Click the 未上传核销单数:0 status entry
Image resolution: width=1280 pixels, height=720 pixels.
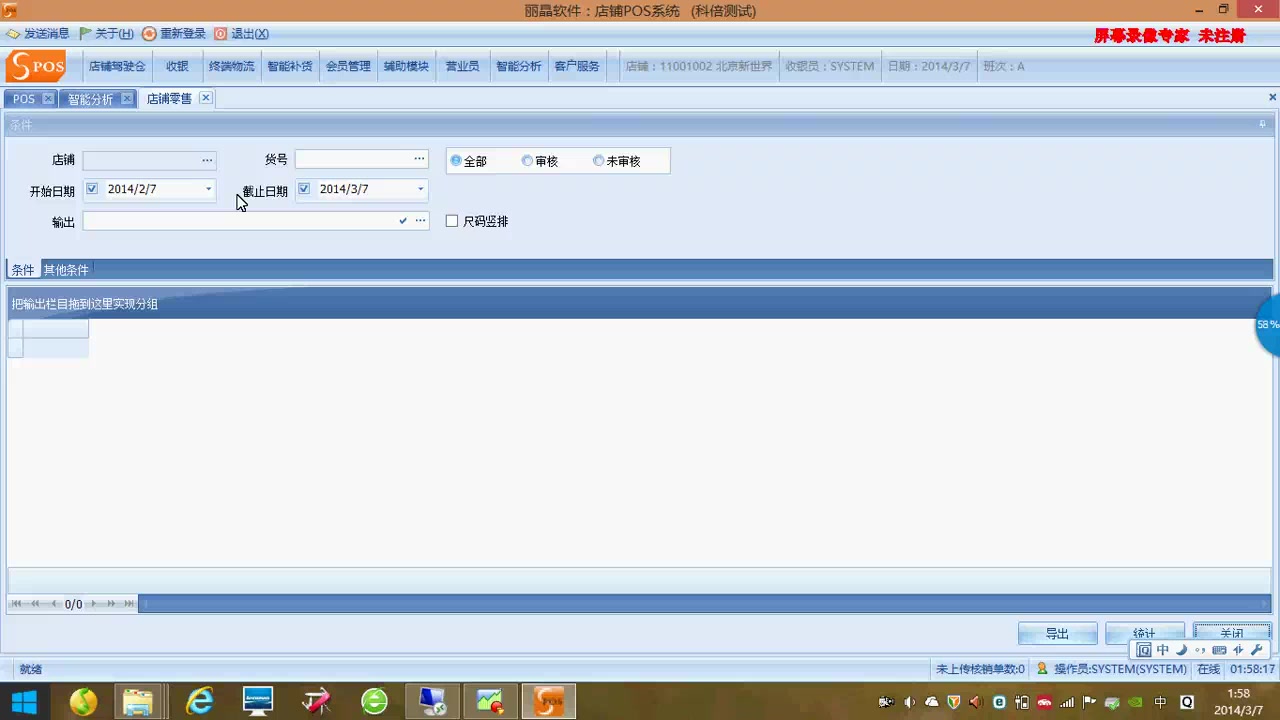coord(980,669)
